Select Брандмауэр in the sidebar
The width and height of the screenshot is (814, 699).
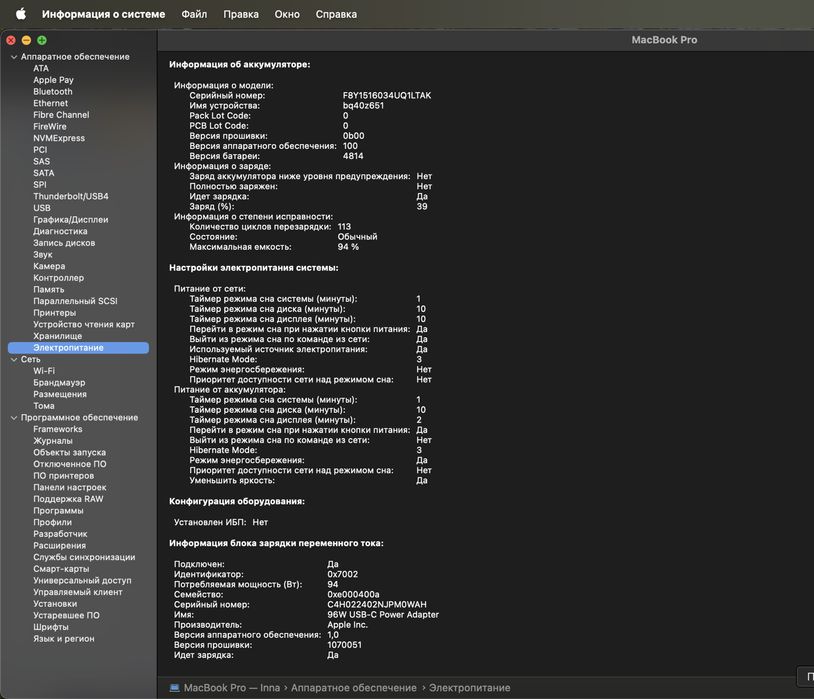(x=59, y=383)
